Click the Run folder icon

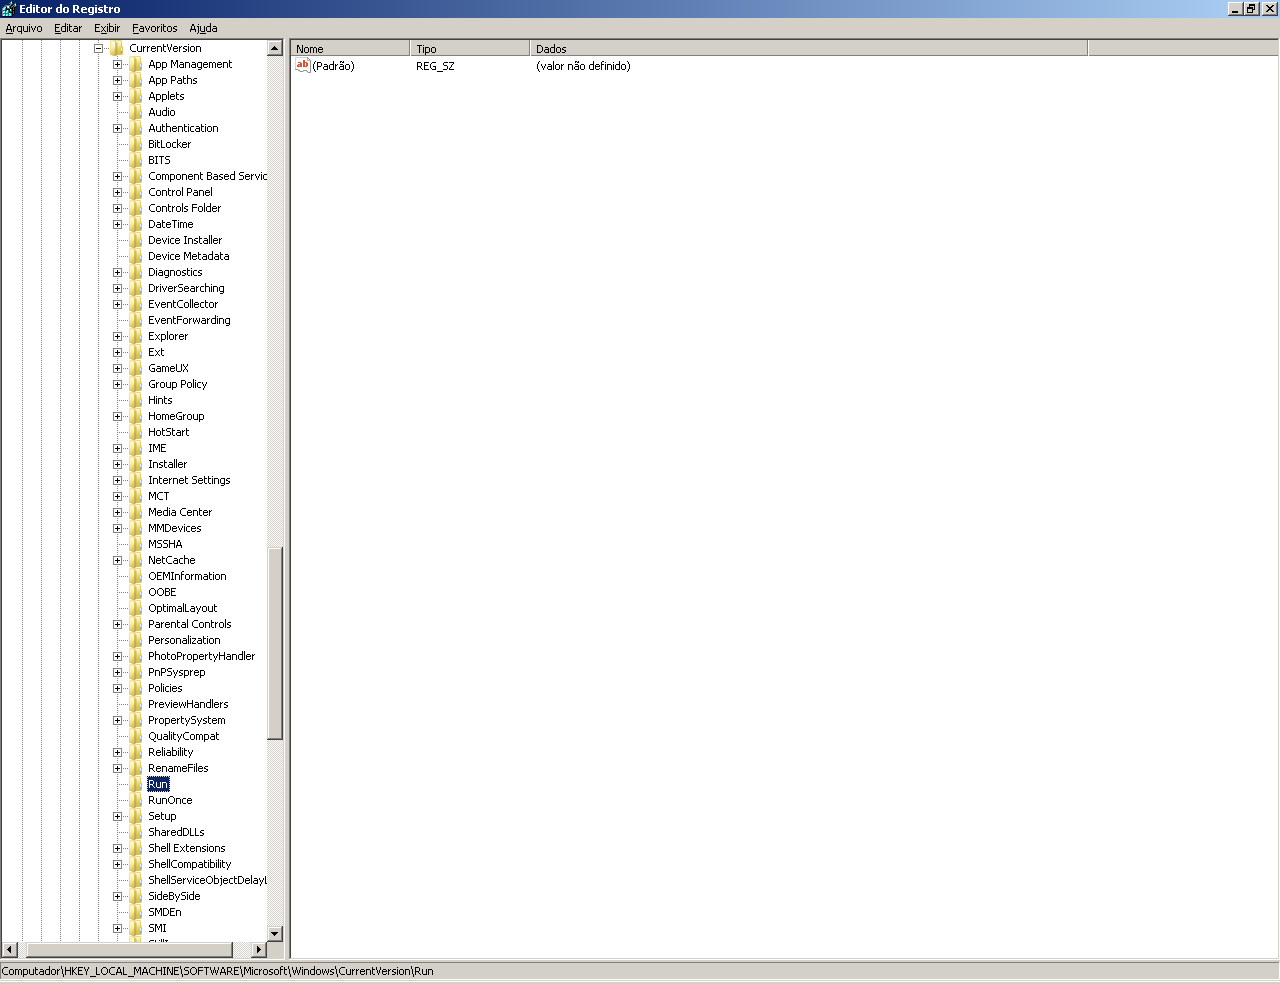tap(136, 784)
